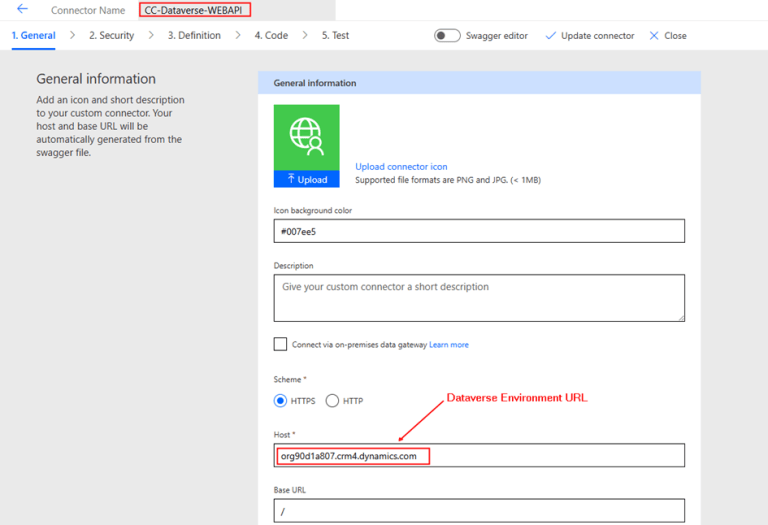The image size is (768, 525).
Task: Go back using the left arrow icon
Action: (x=23, y=9)
